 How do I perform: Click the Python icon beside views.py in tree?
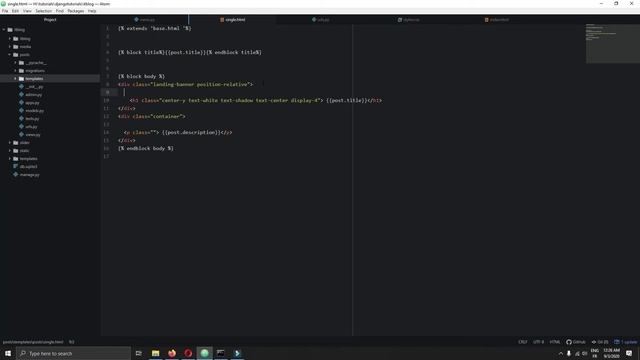click(21, 135)
